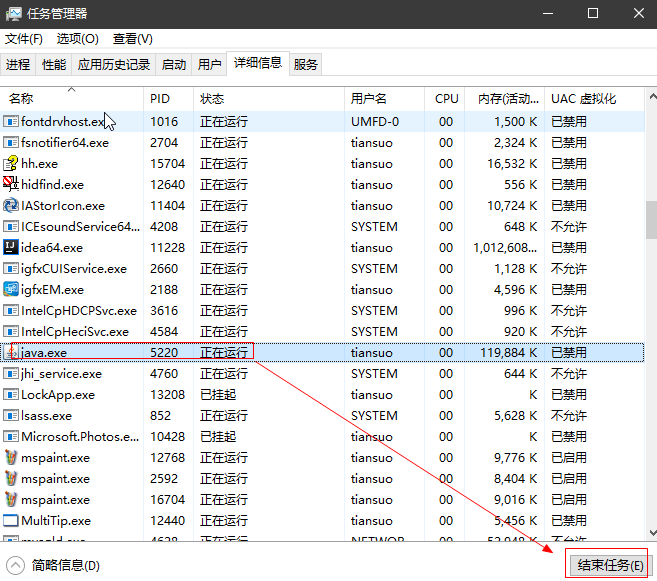Open the 查看(V) menu
Screen dimensions: 657x581
pos(132,39)
